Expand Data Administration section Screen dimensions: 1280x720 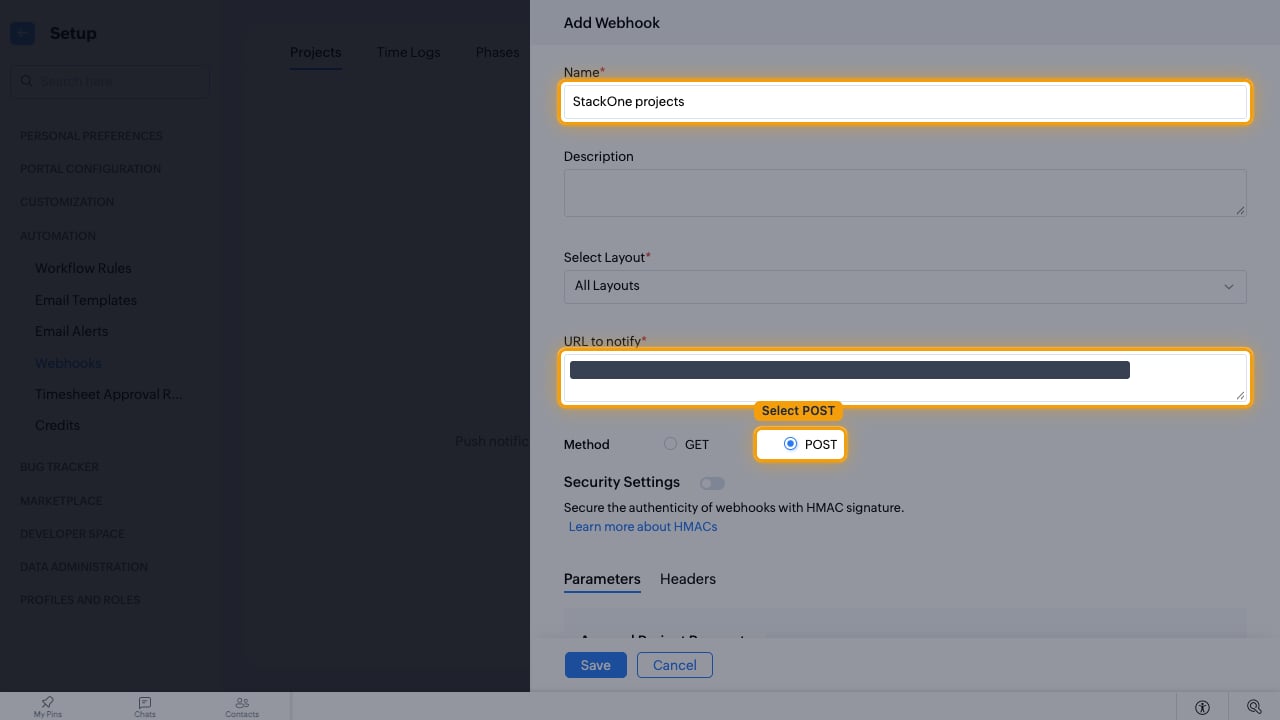click(x=84, y=567)
